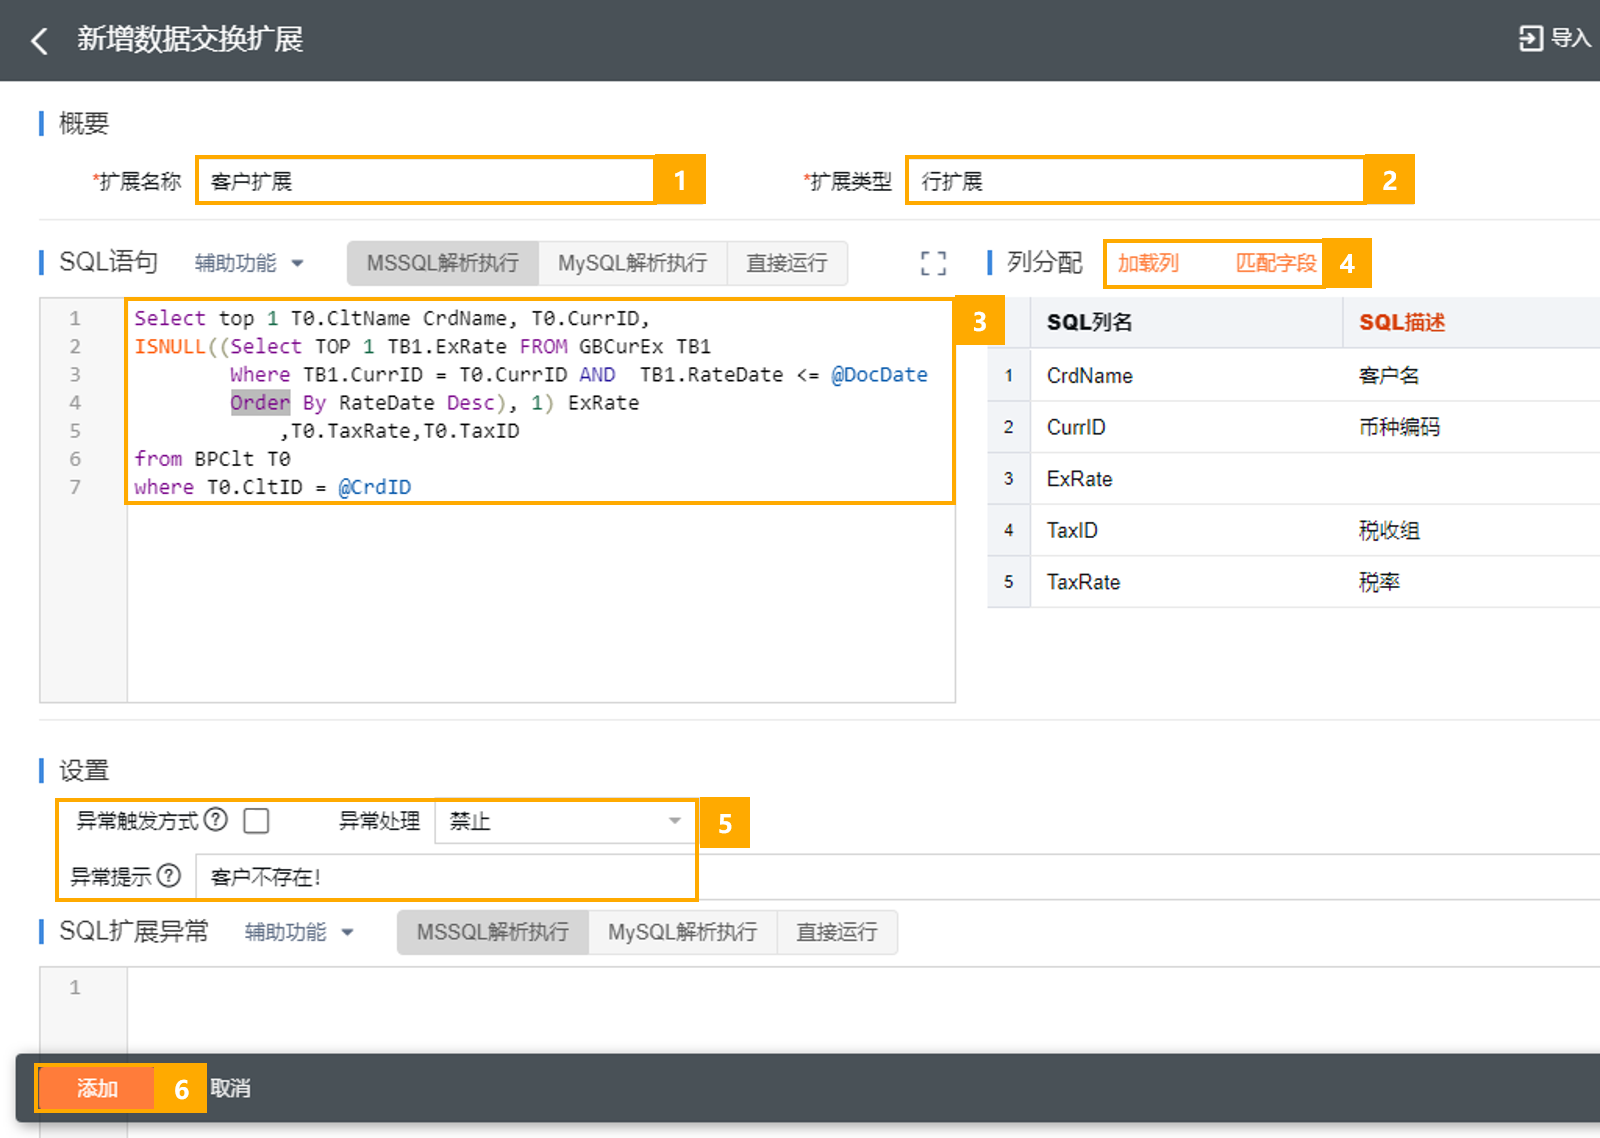Click the 导入 text button
The image size is (1600, 1138).
pos(1570,38)
